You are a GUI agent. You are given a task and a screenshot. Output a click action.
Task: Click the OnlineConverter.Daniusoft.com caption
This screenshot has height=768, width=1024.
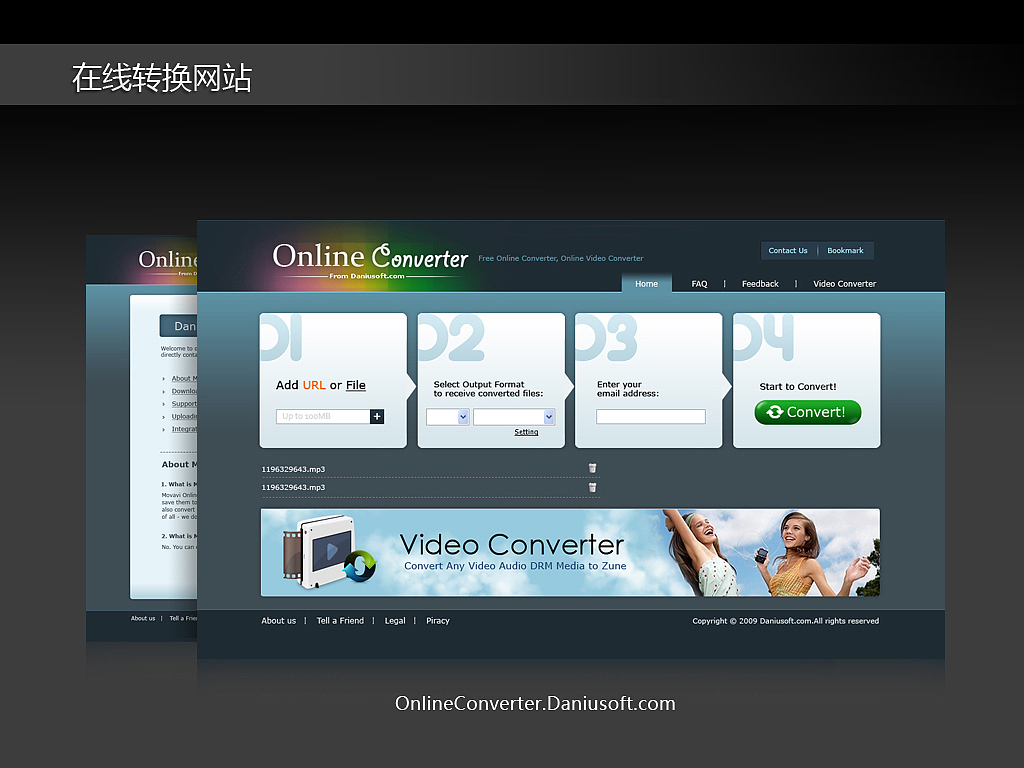click(x=536, y=703)
